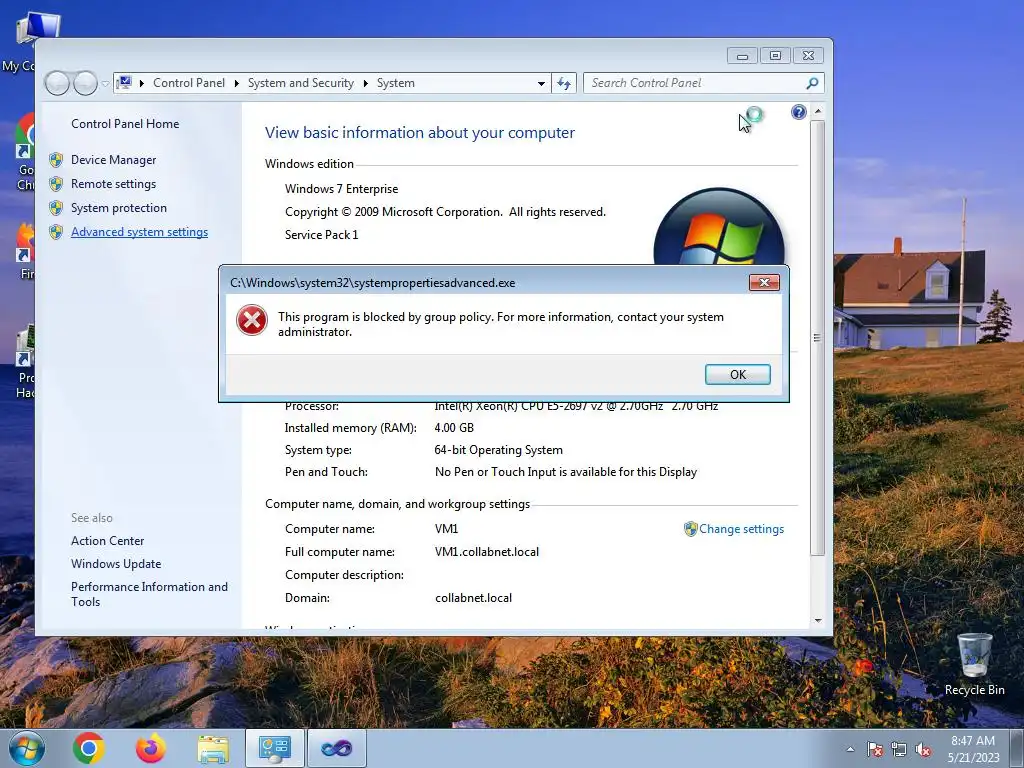1024x768 pixels.
Task: Click the search magnifier icon
Action: click(812, 83)
